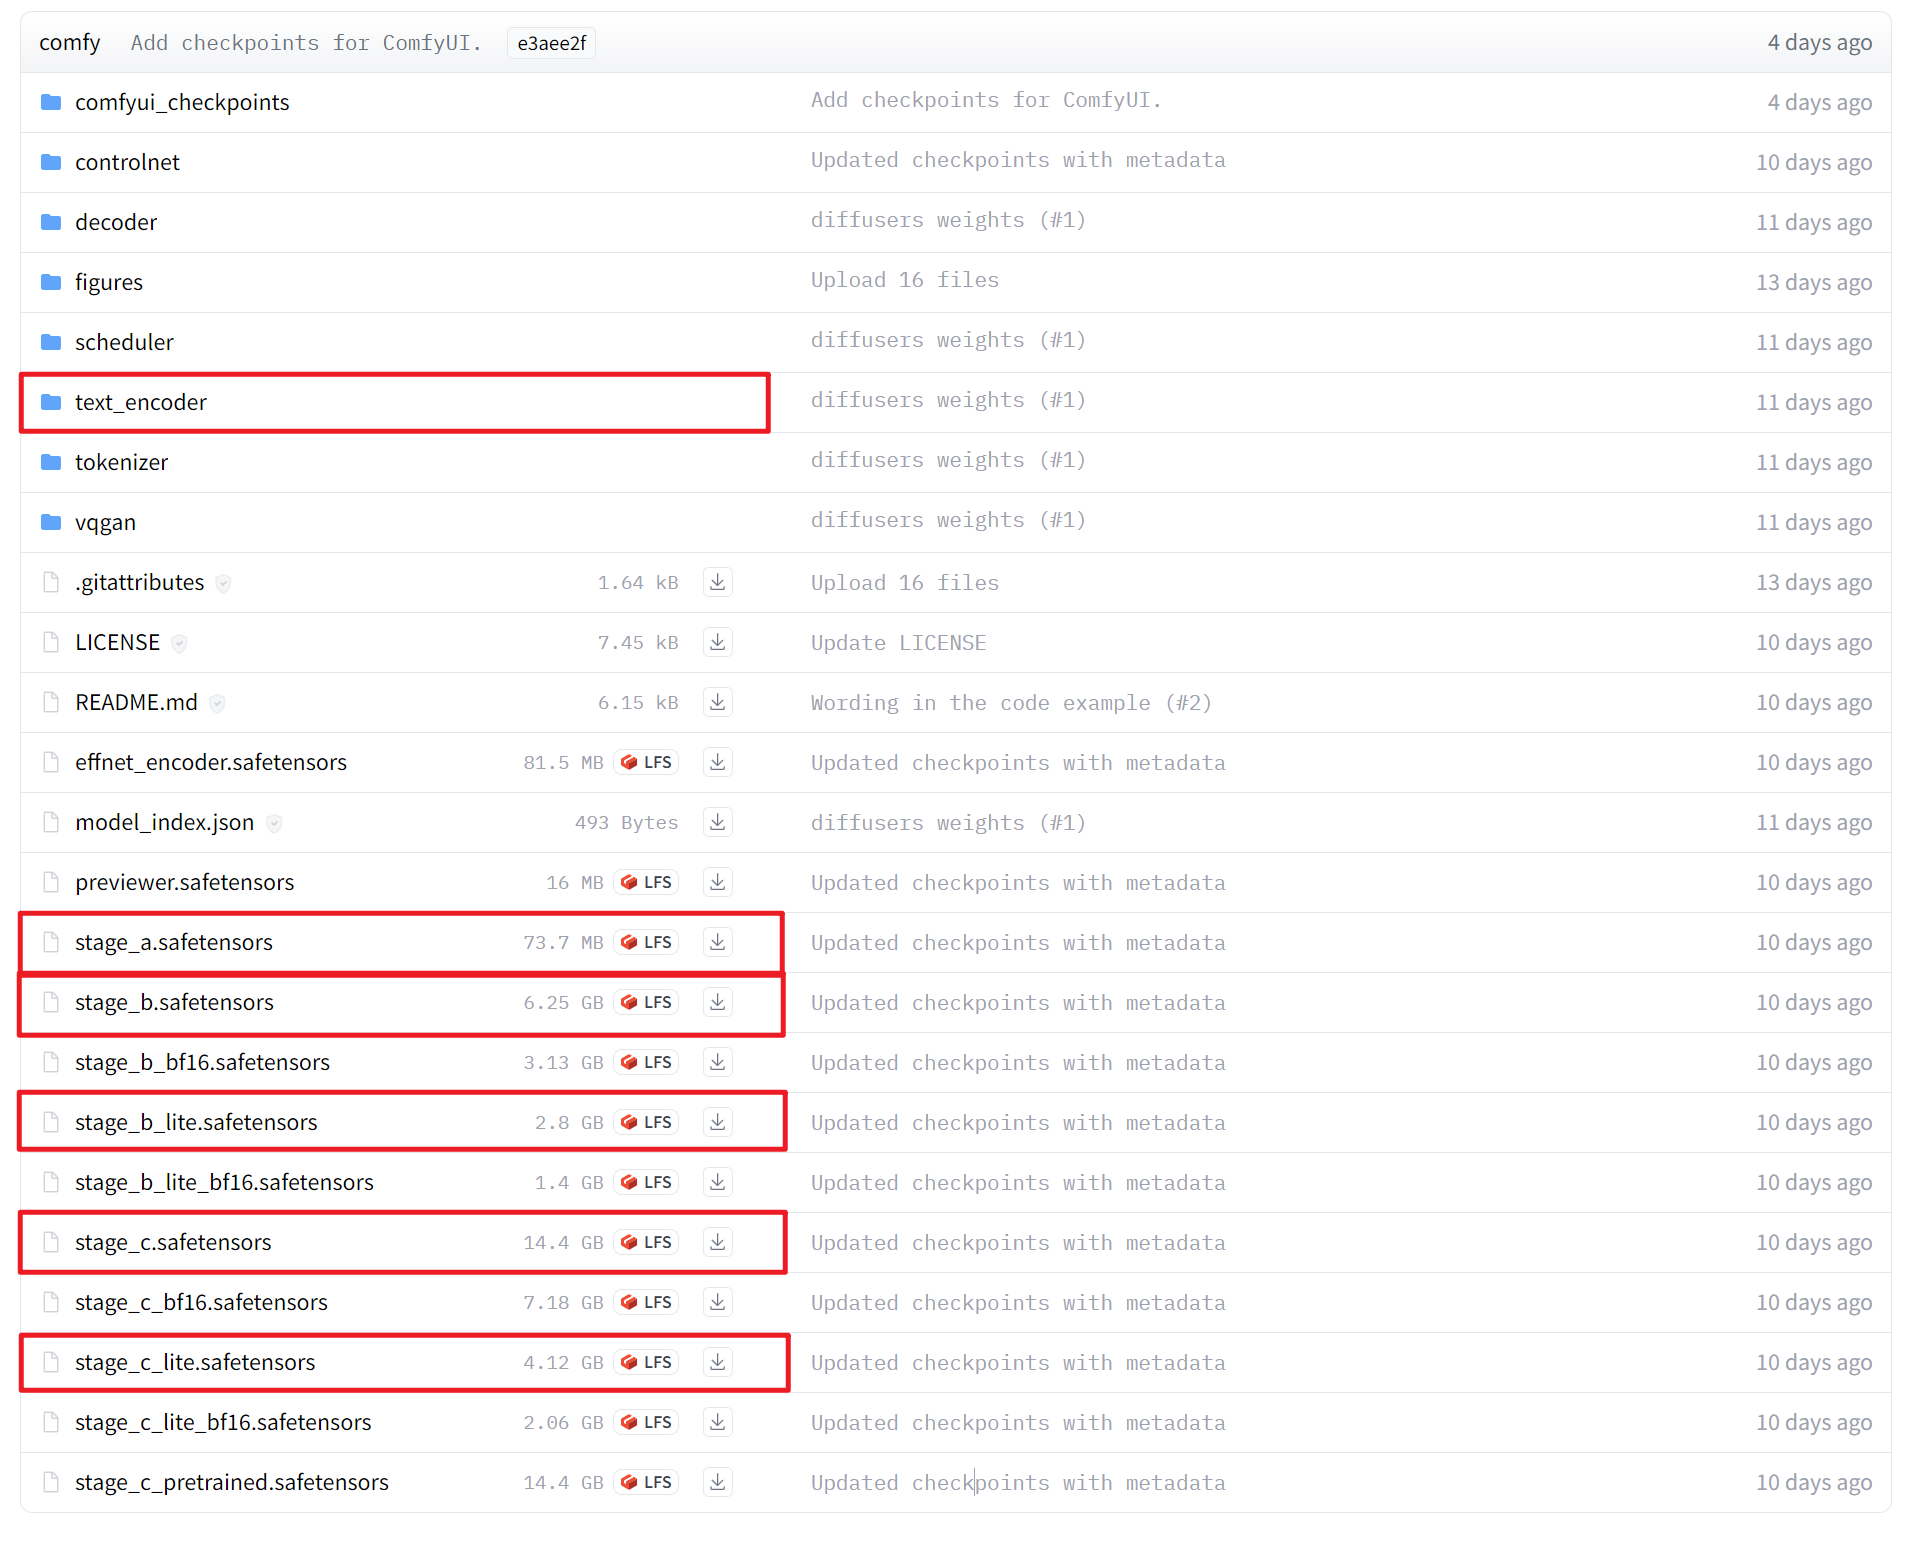This screenshot has width=1928, height=1557.
Task: Open 'Wording in the code example (#2)' commit
Action: click(1011, 702)
